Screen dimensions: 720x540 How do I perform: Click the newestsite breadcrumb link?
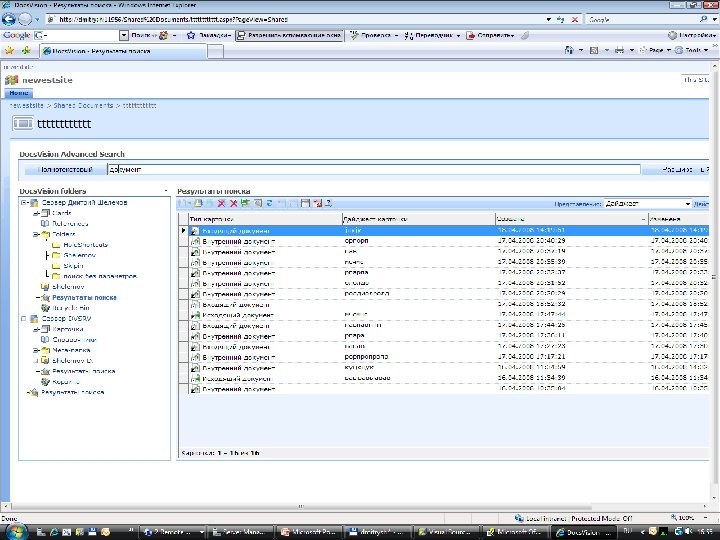tap(27, 105)
